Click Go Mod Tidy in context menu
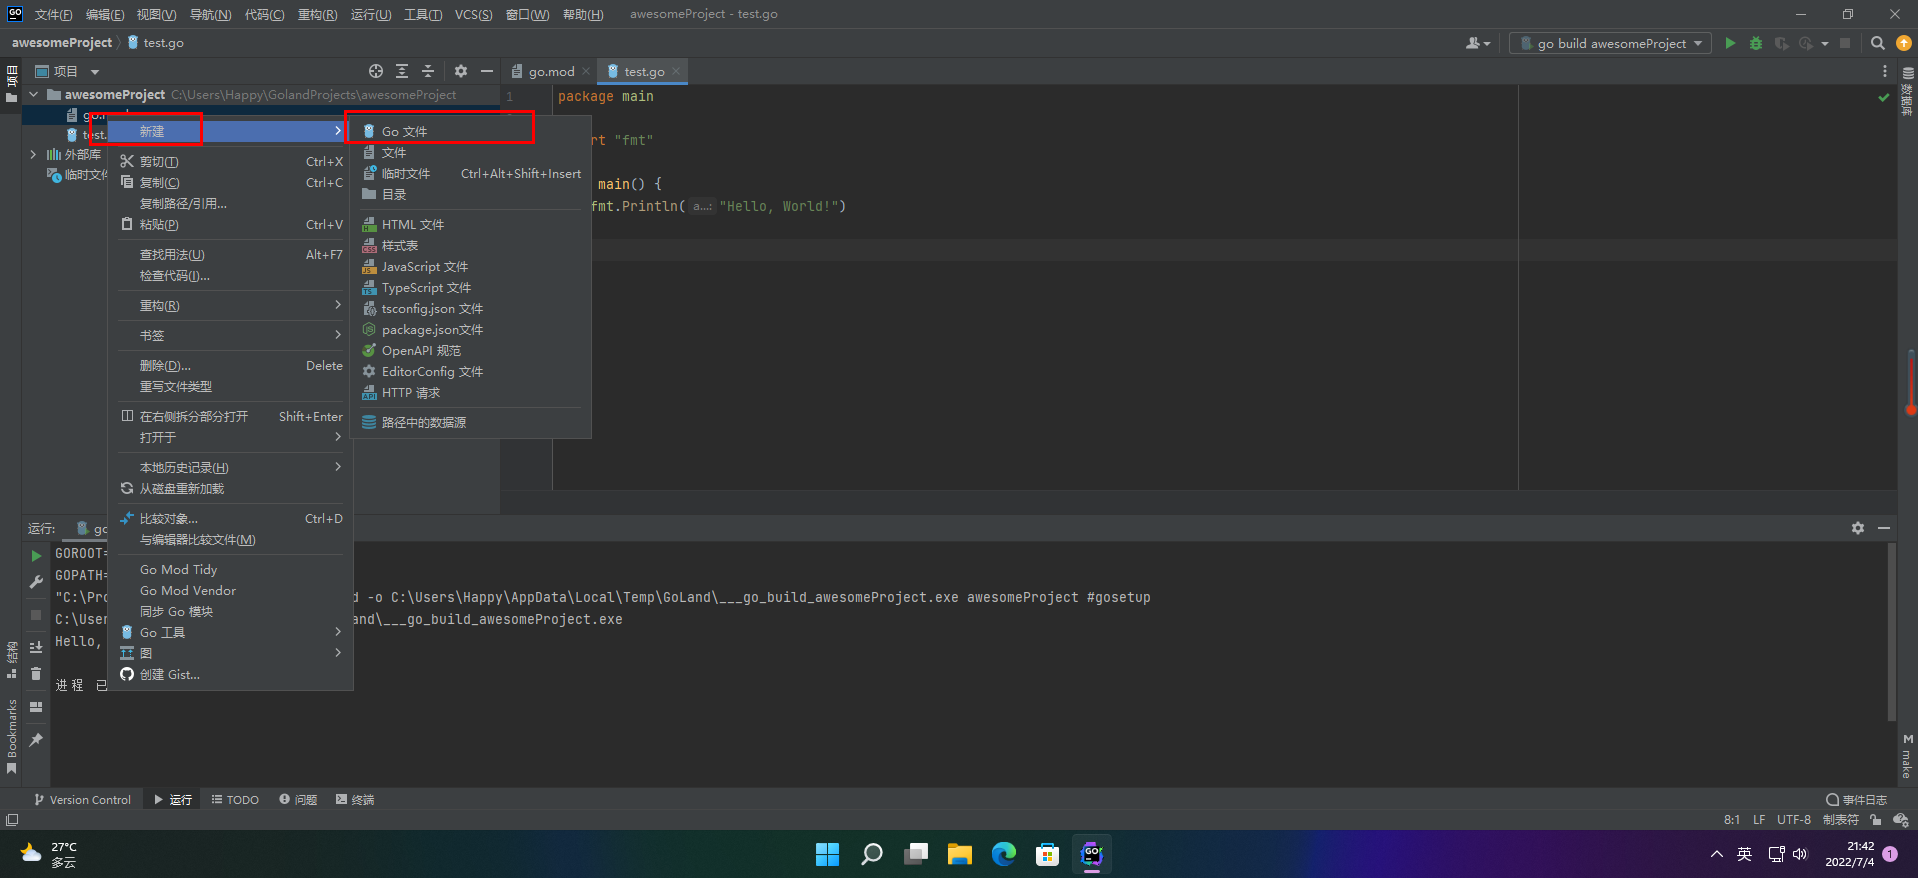The width and height of the screenshot is (1918, 878). [231, 569]
